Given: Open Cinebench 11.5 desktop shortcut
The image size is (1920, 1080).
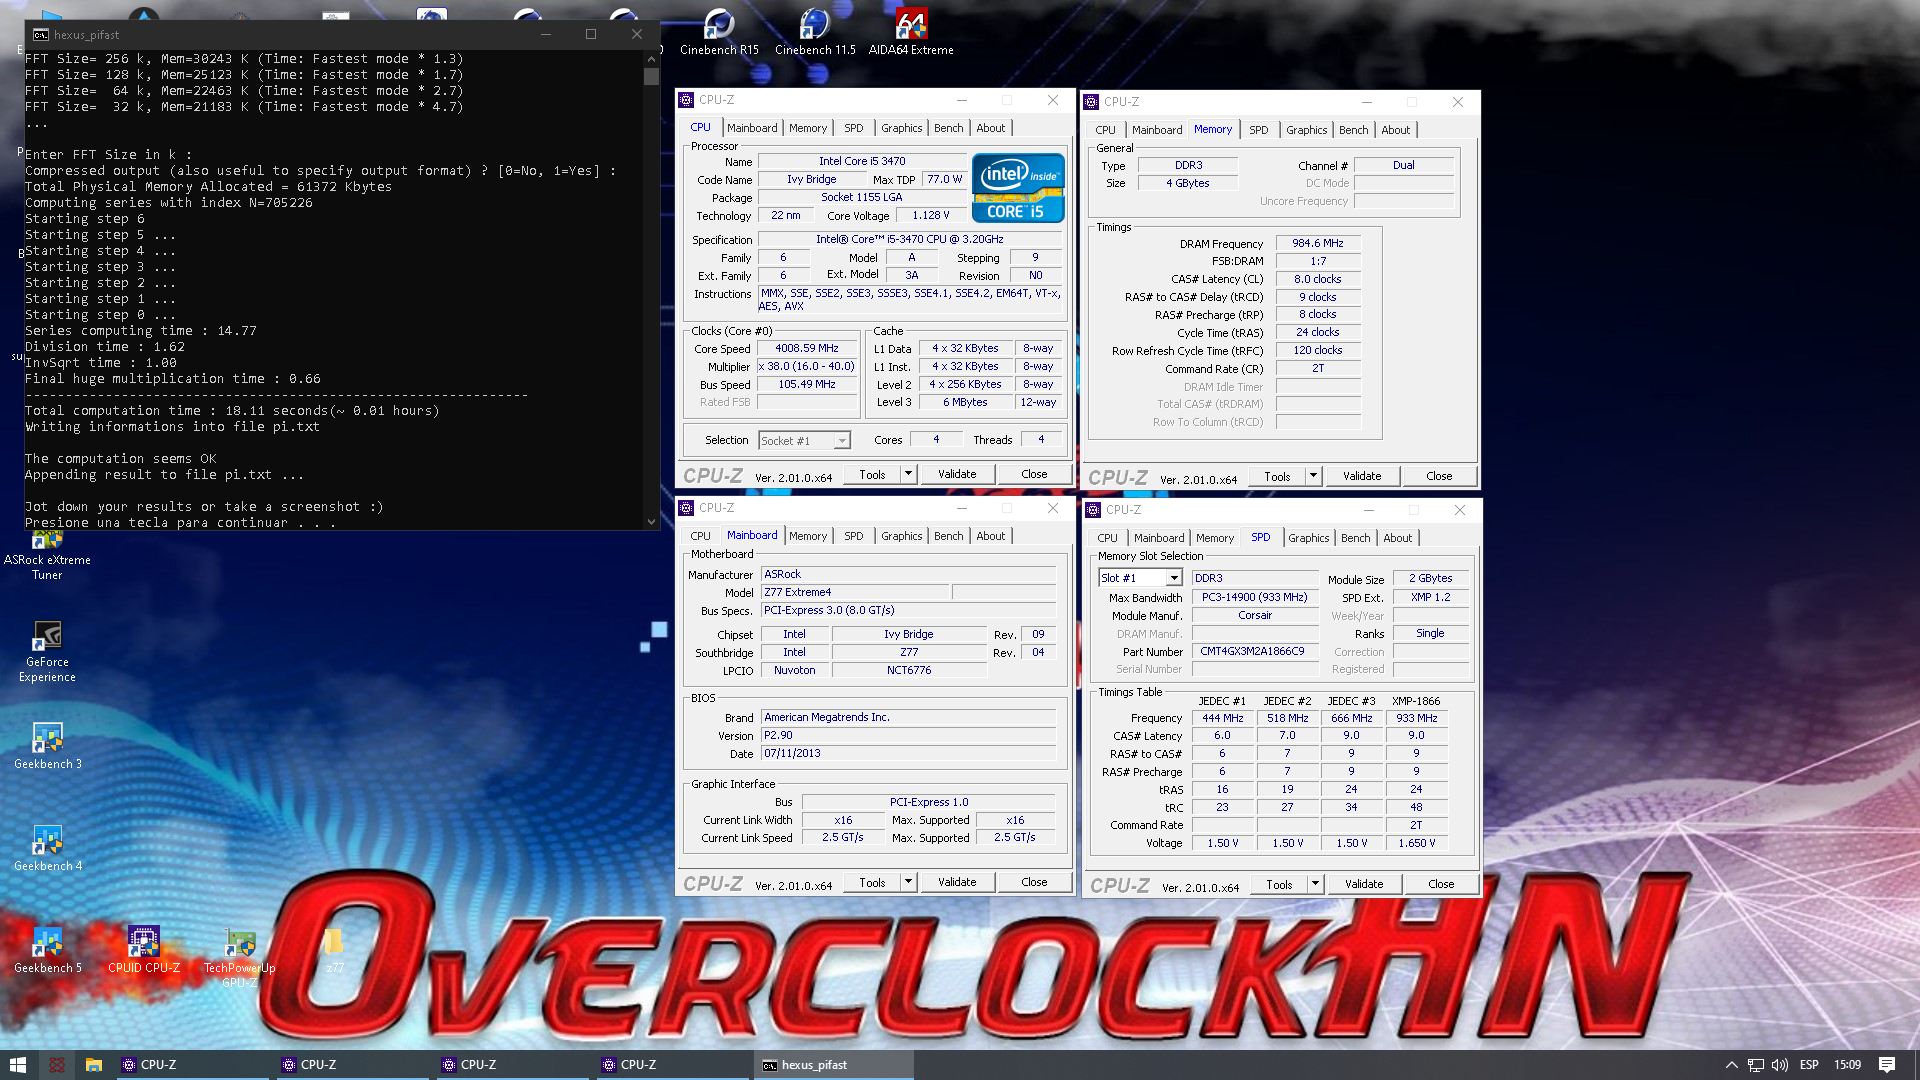Looking at the screenshot, I should click(x=815, y=32).
